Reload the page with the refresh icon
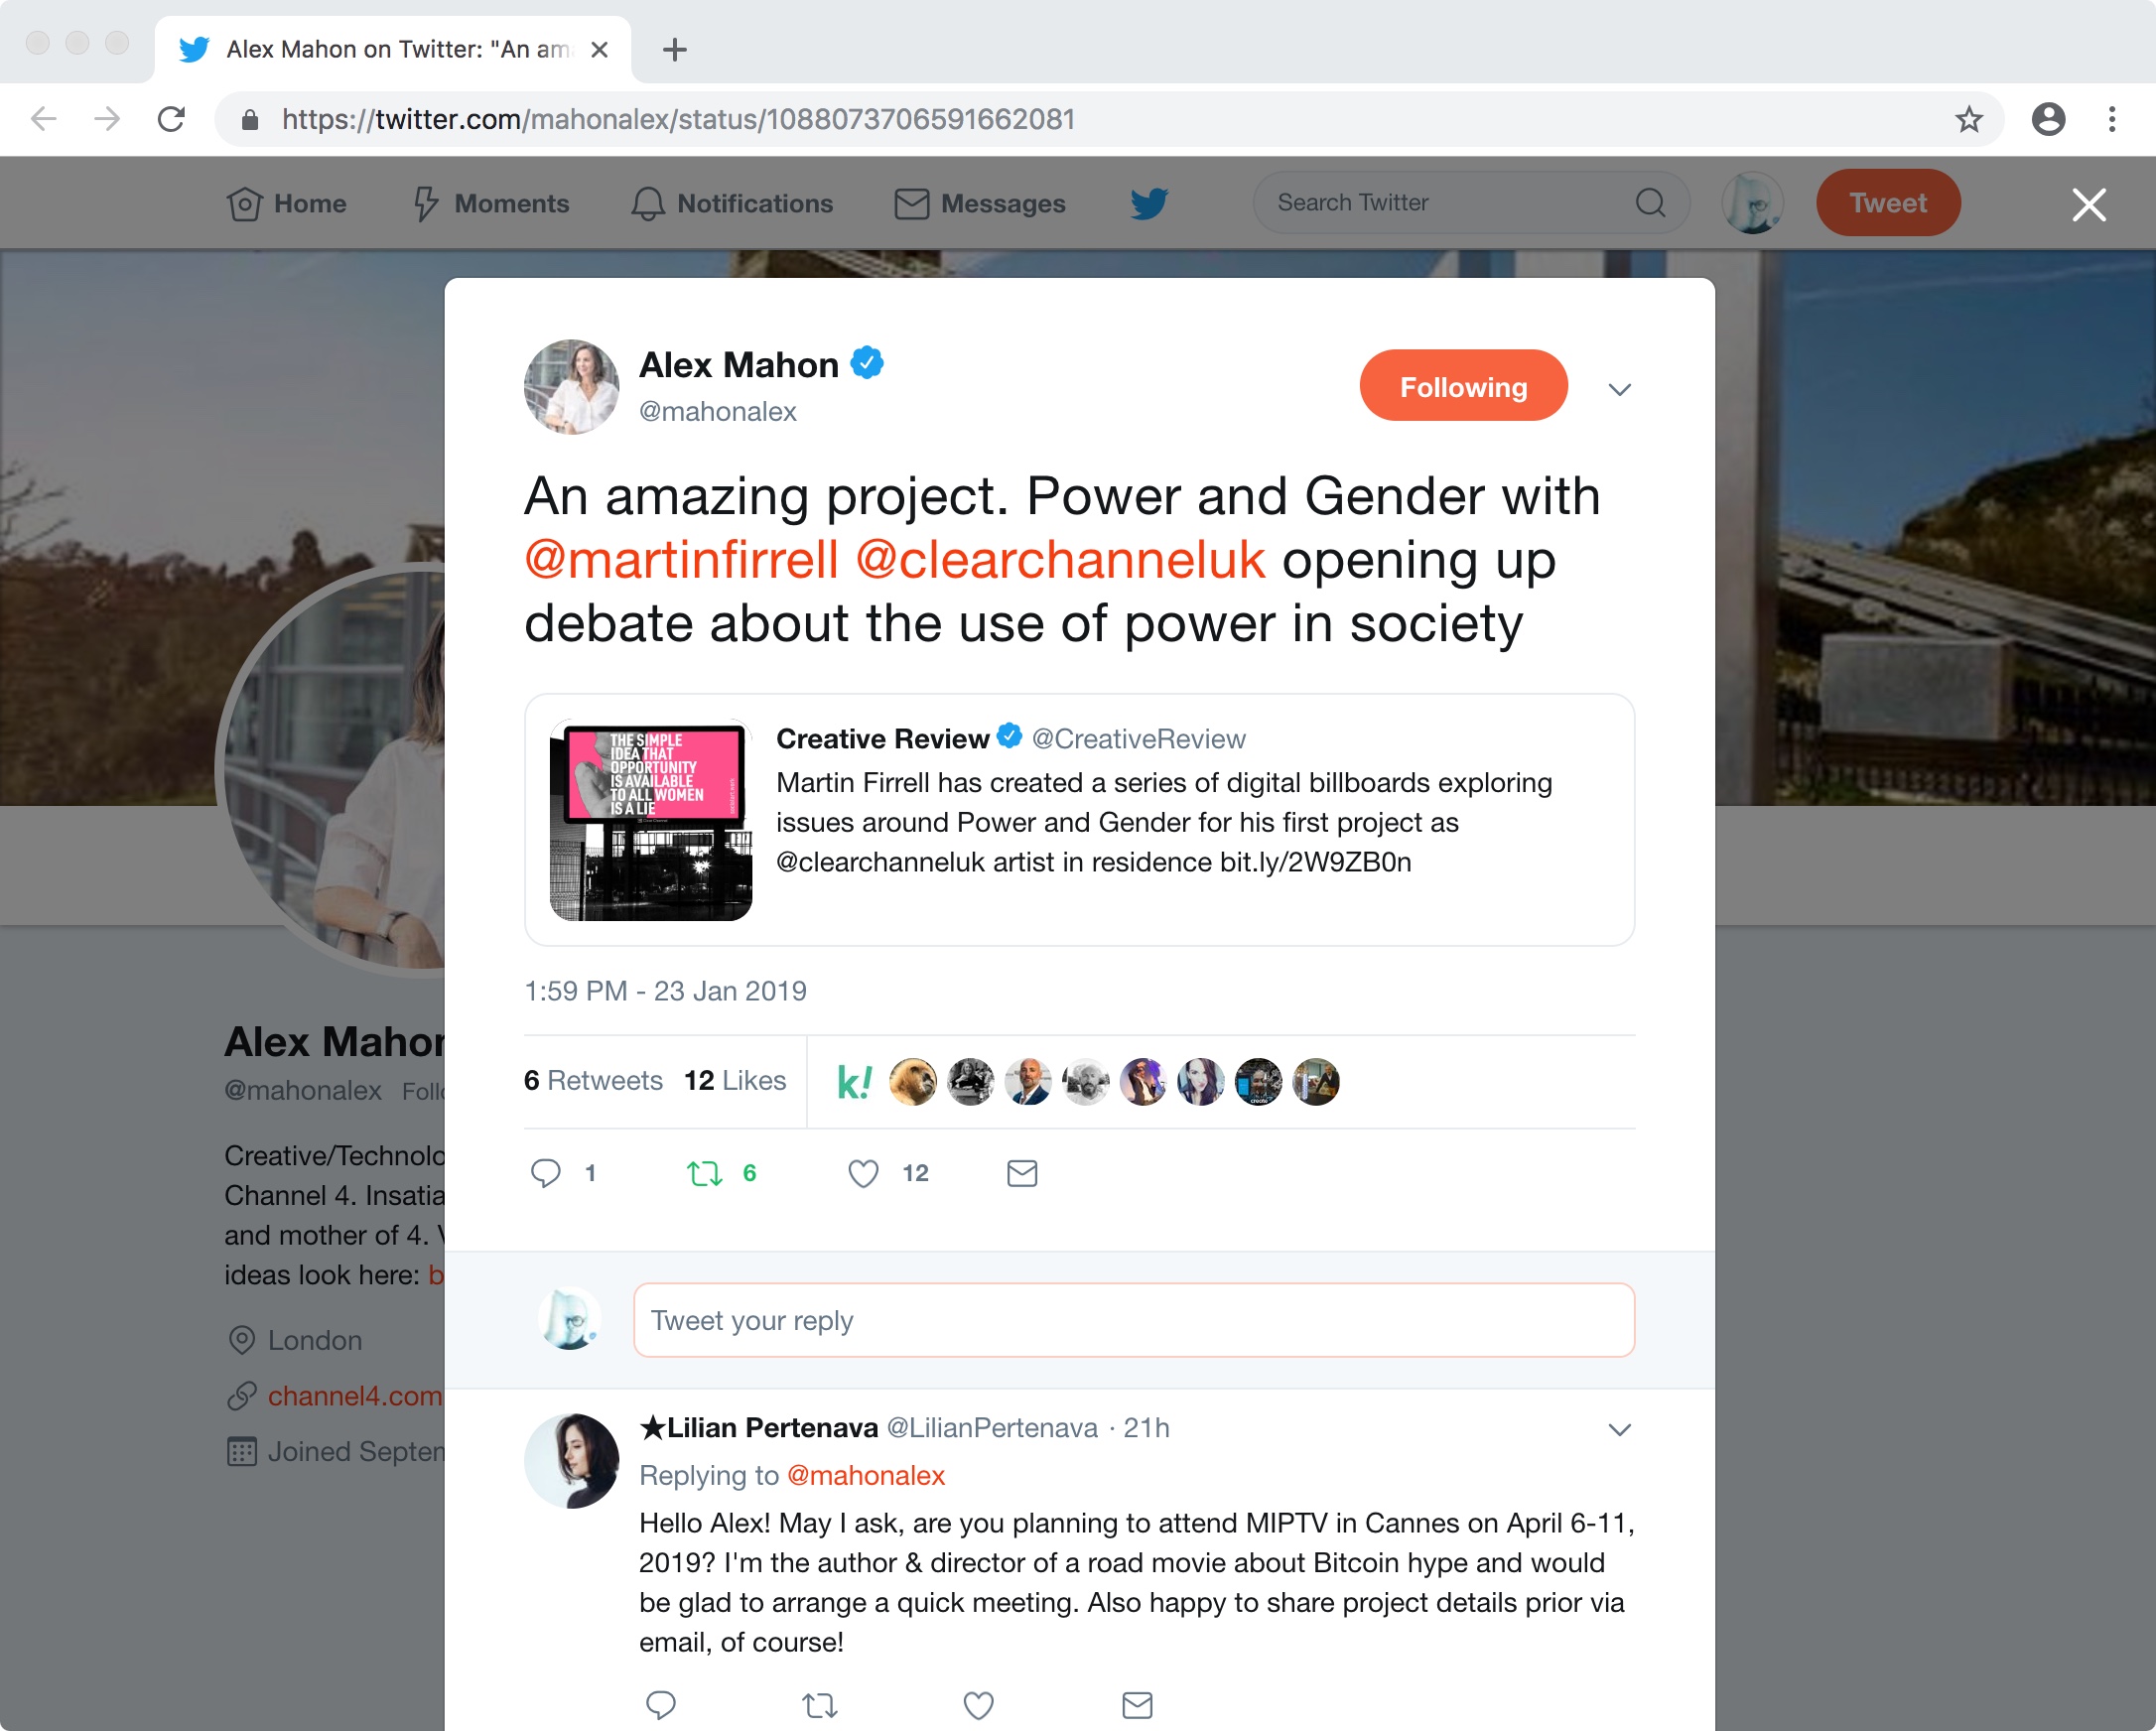Viewport: 2156px width, 1731px height. [171, 119]
